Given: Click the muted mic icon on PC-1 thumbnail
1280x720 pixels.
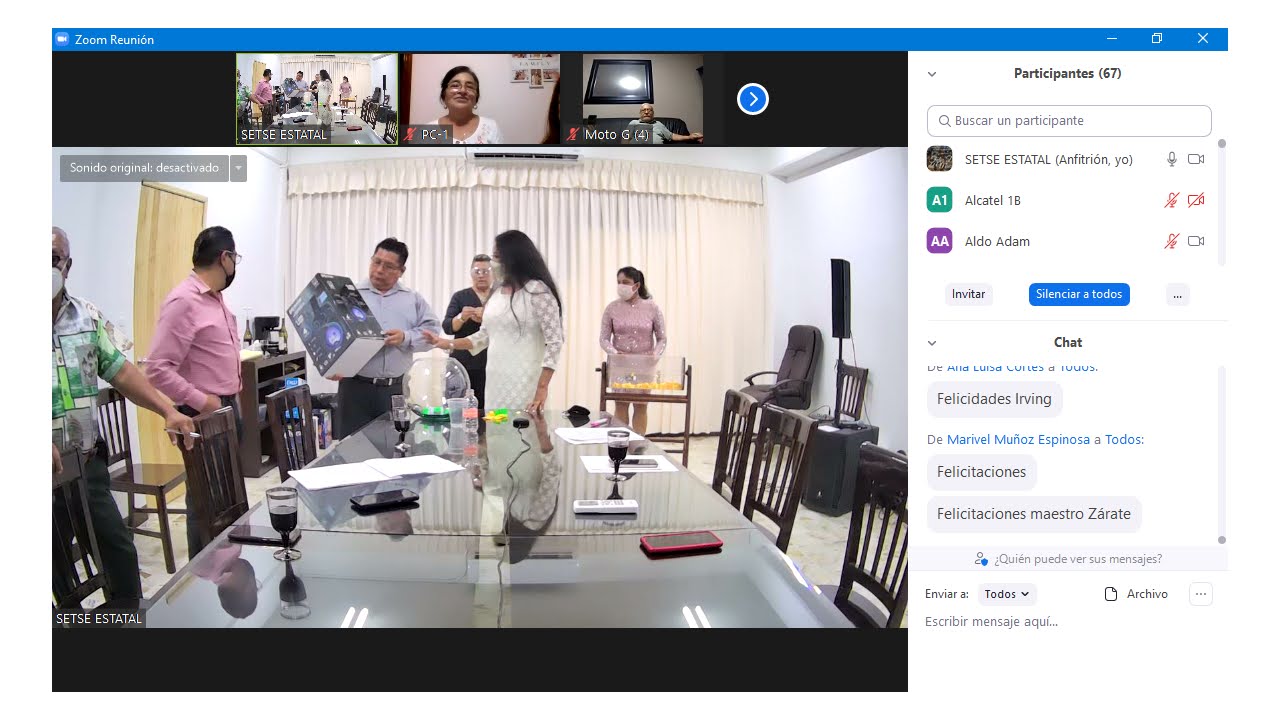Looking at the screenshot, I should point(411,134).
